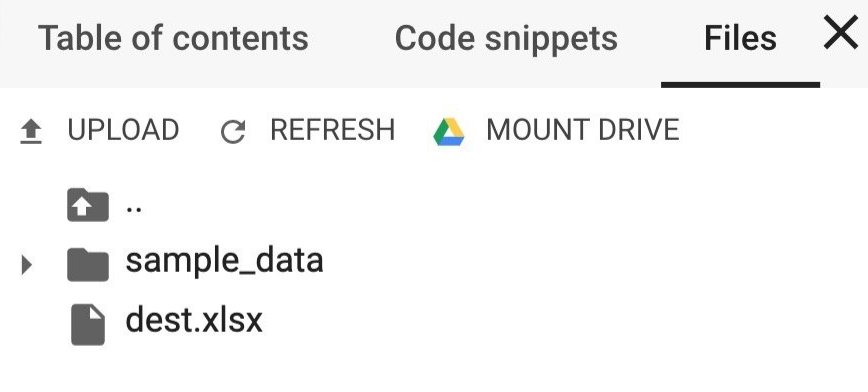868x392 pixels.
Task: Click the Google Drive triangle icon
Action: tap(448, 132)
